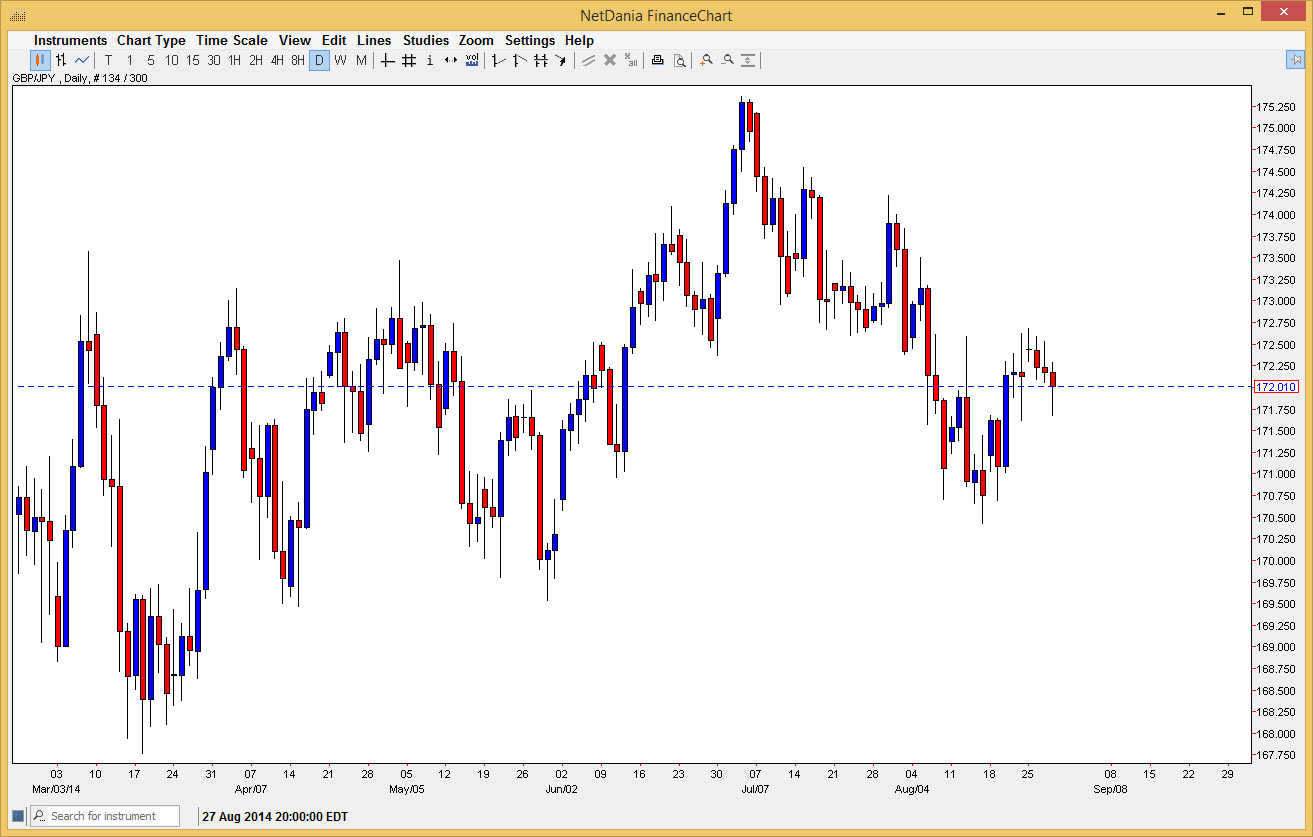
Task: Click the info (i) data icon
Action: pos(430,61)
